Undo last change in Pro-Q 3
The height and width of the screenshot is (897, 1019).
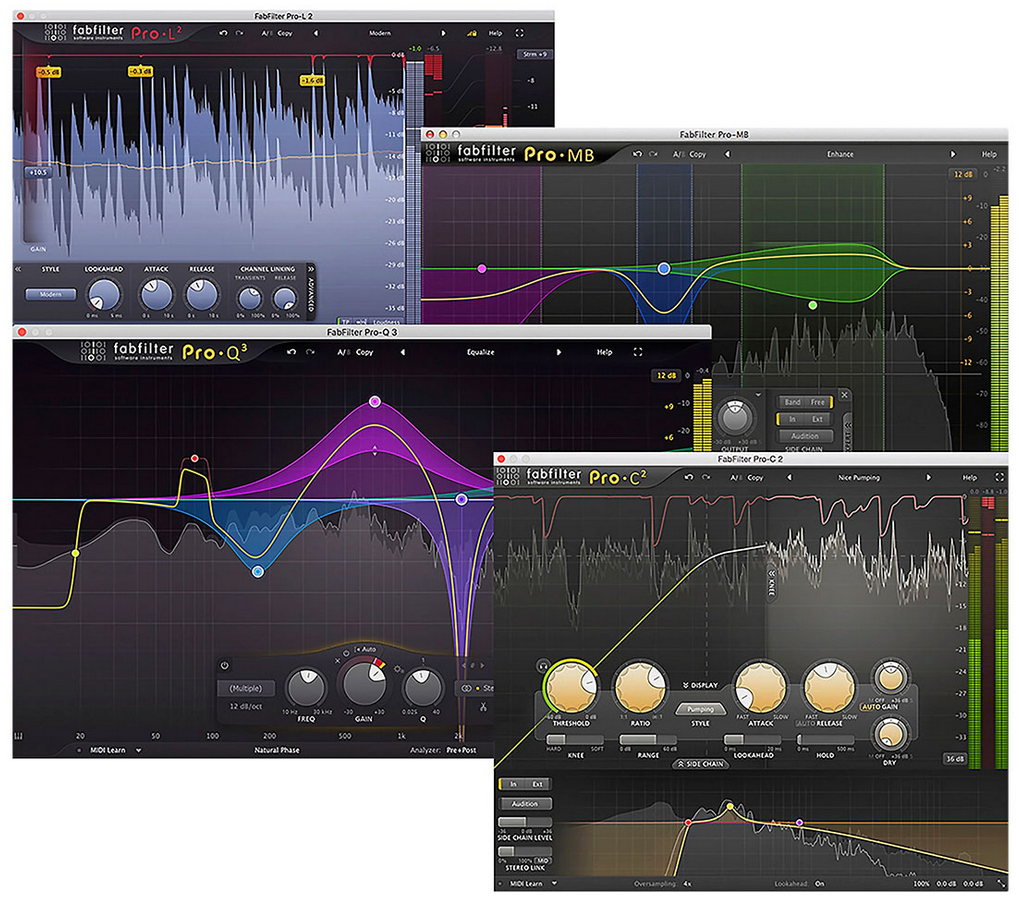[291, 352]
